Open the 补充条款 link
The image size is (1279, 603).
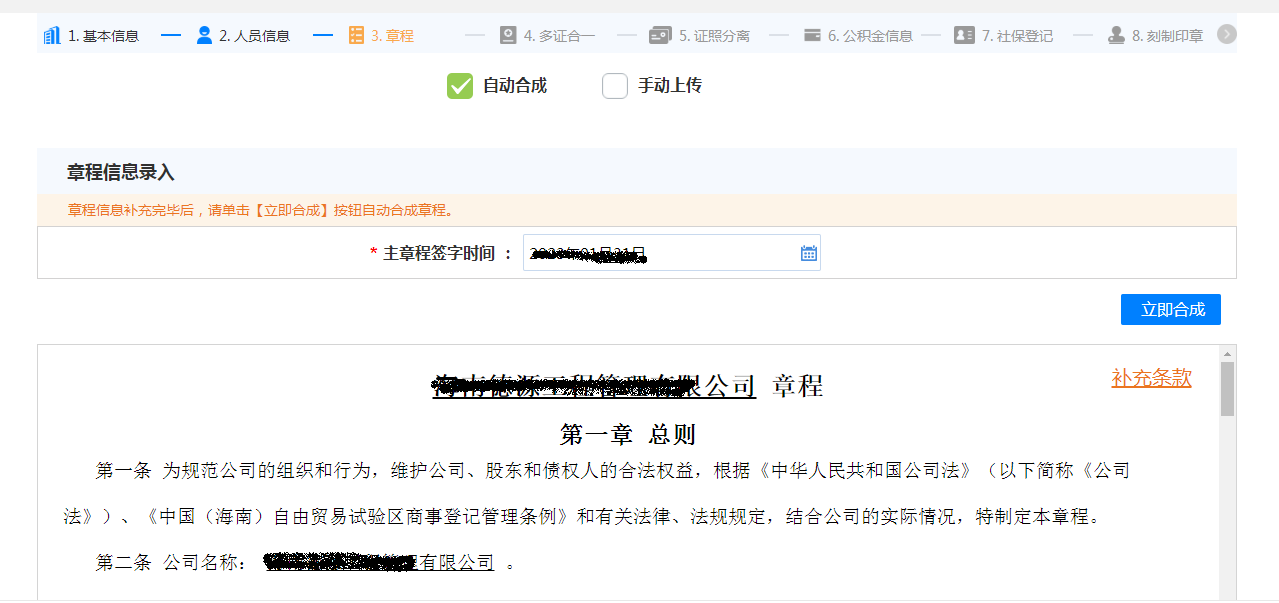coord(1151,378)
